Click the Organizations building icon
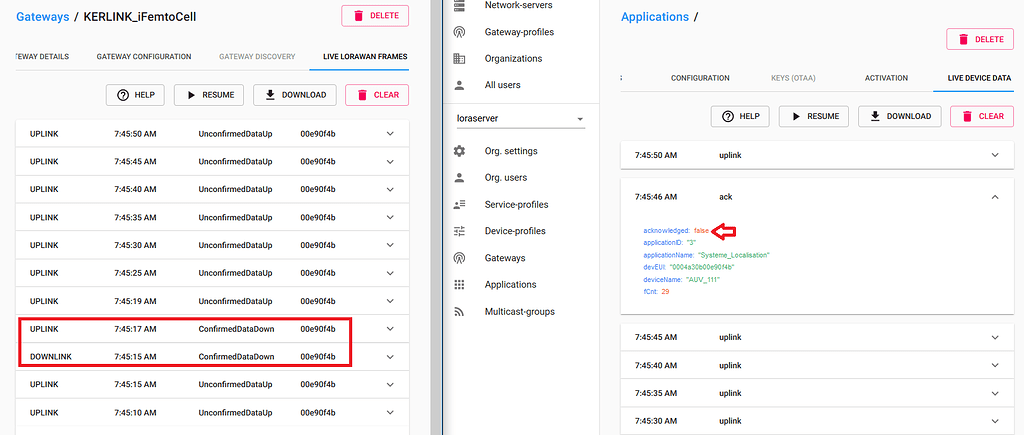This screenshot has width=1024, height=435. 459,59
